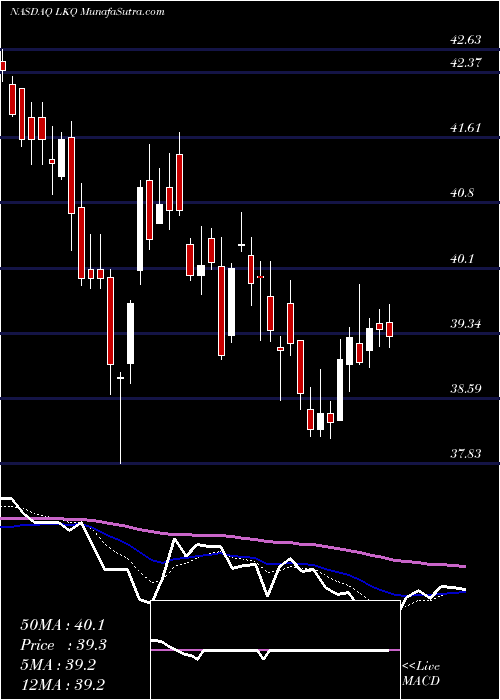Click the 37.83 price level label
Image resolution: width=500 pixels, height=700 pixels.
coord(466,454)
